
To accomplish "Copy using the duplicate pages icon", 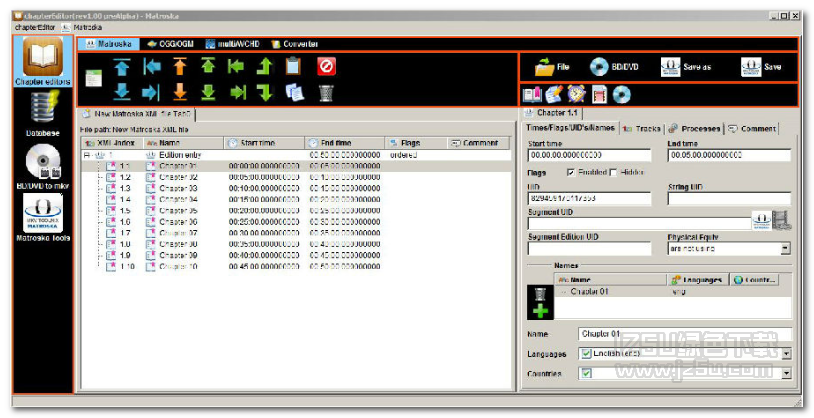I will click(x=294, y=92).
